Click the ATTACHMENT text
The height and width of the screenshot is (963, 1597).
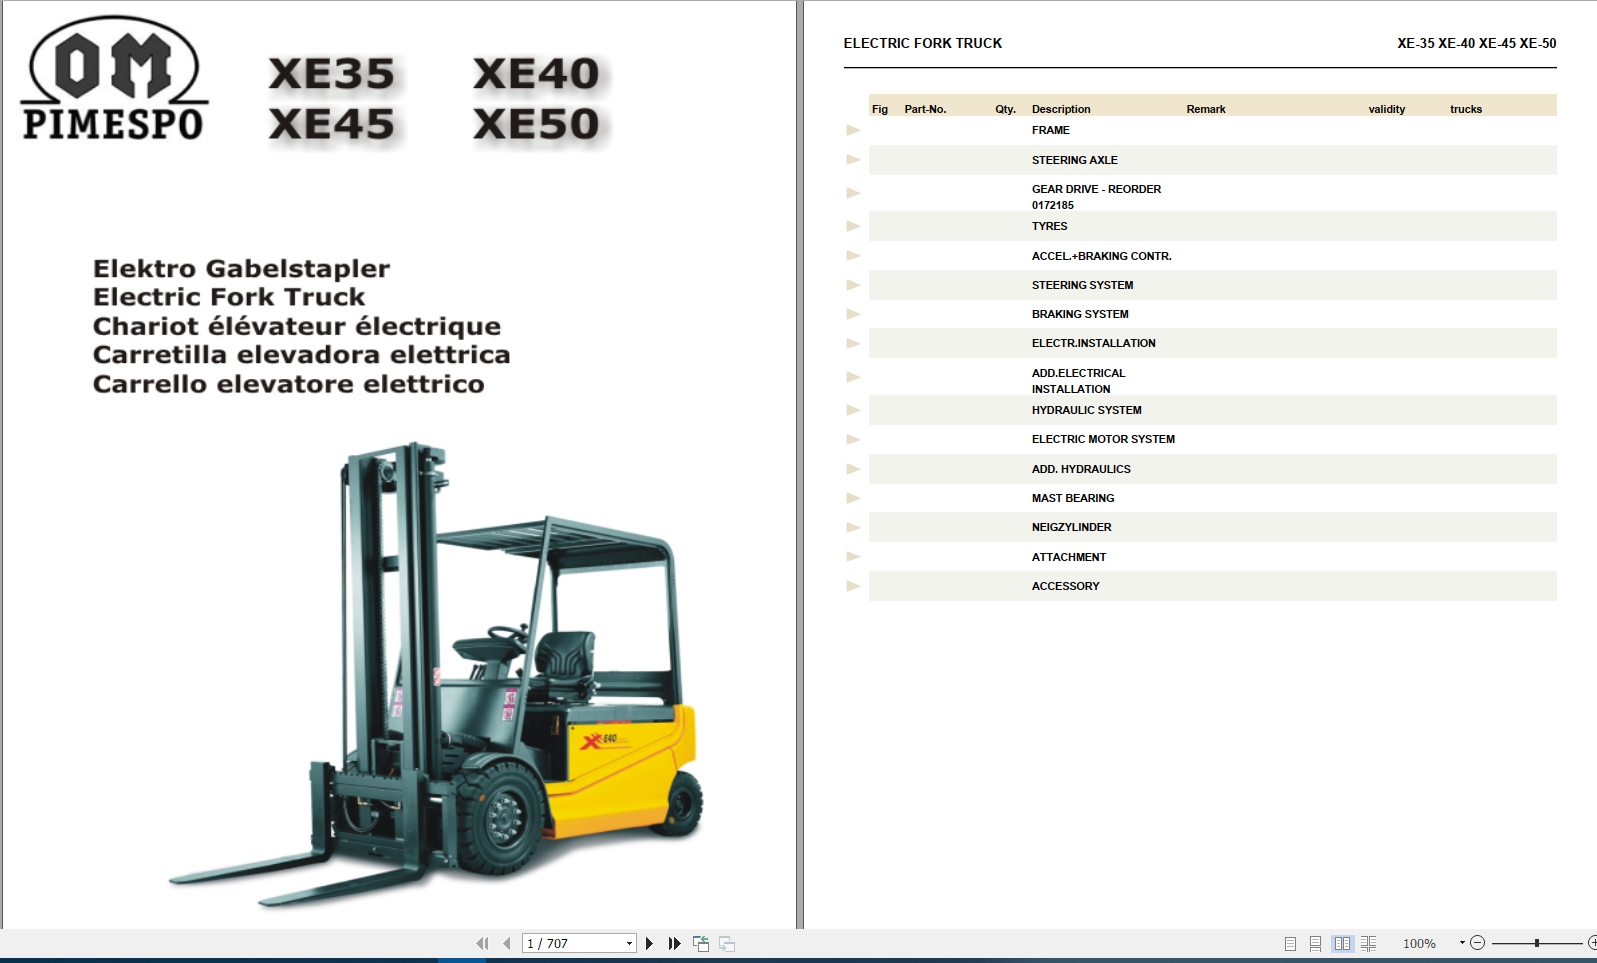pos(1068,557)
